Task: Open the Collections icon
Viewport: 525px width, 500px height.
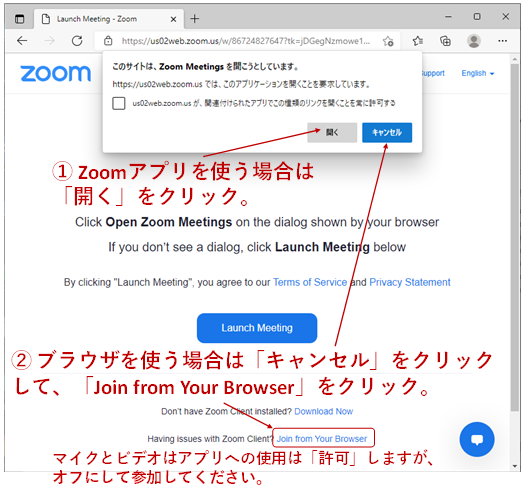Action: [x=445, y=41]
